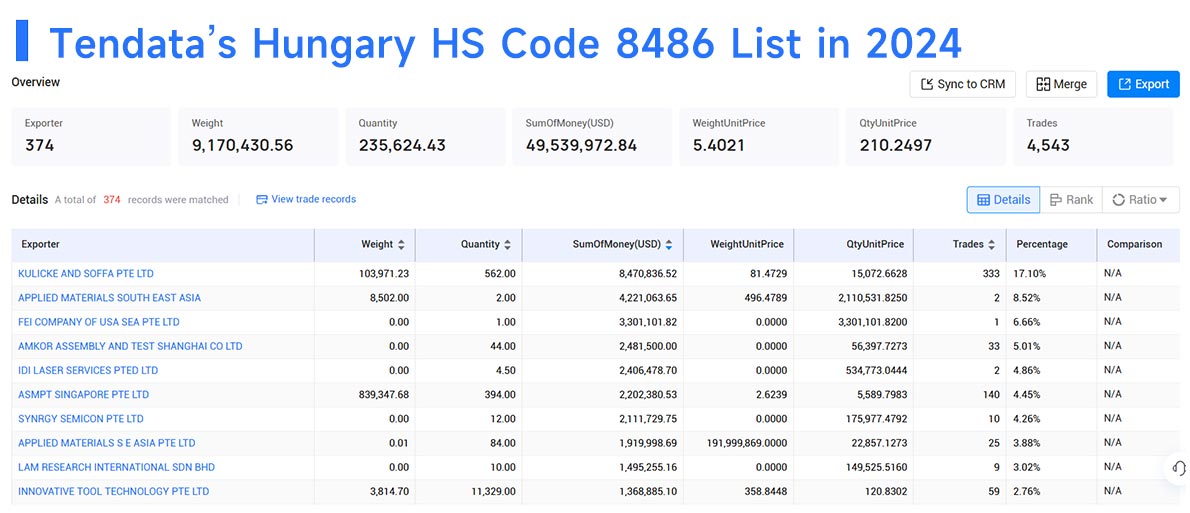Select the Trades 4,543 summary card

pos(1093,137)
